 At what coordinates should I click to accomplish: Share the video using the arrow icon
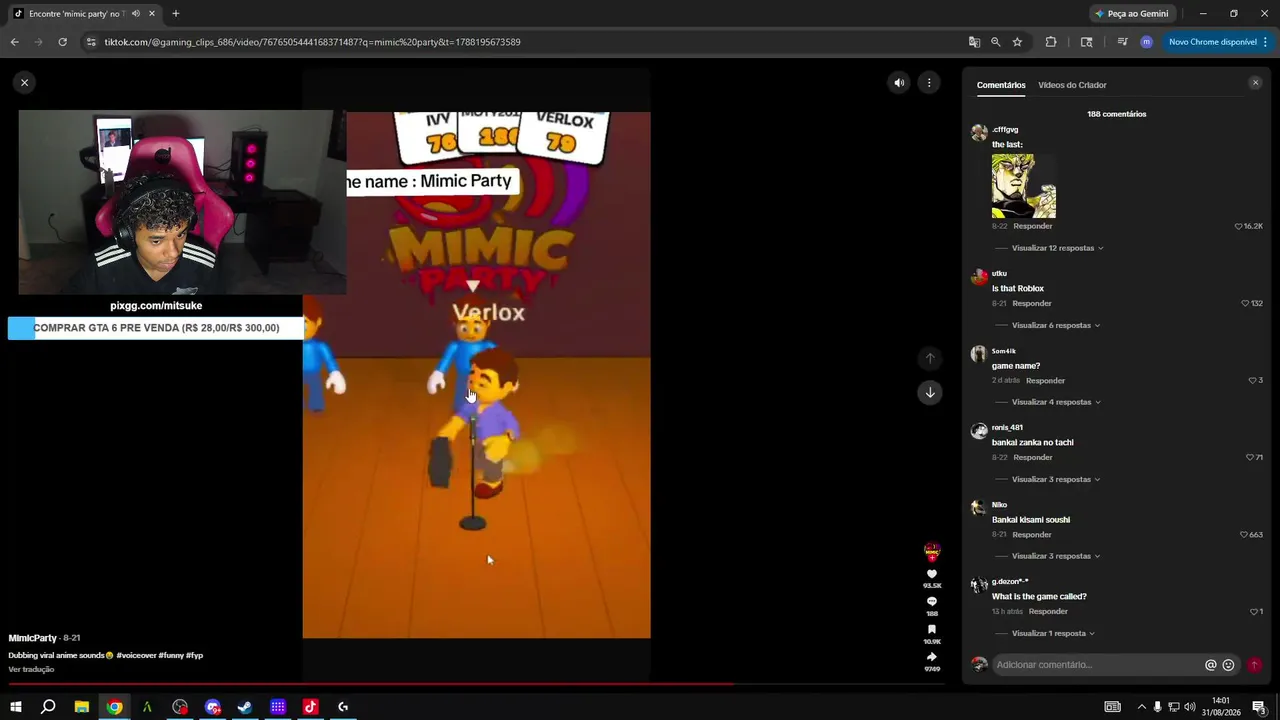932,657
